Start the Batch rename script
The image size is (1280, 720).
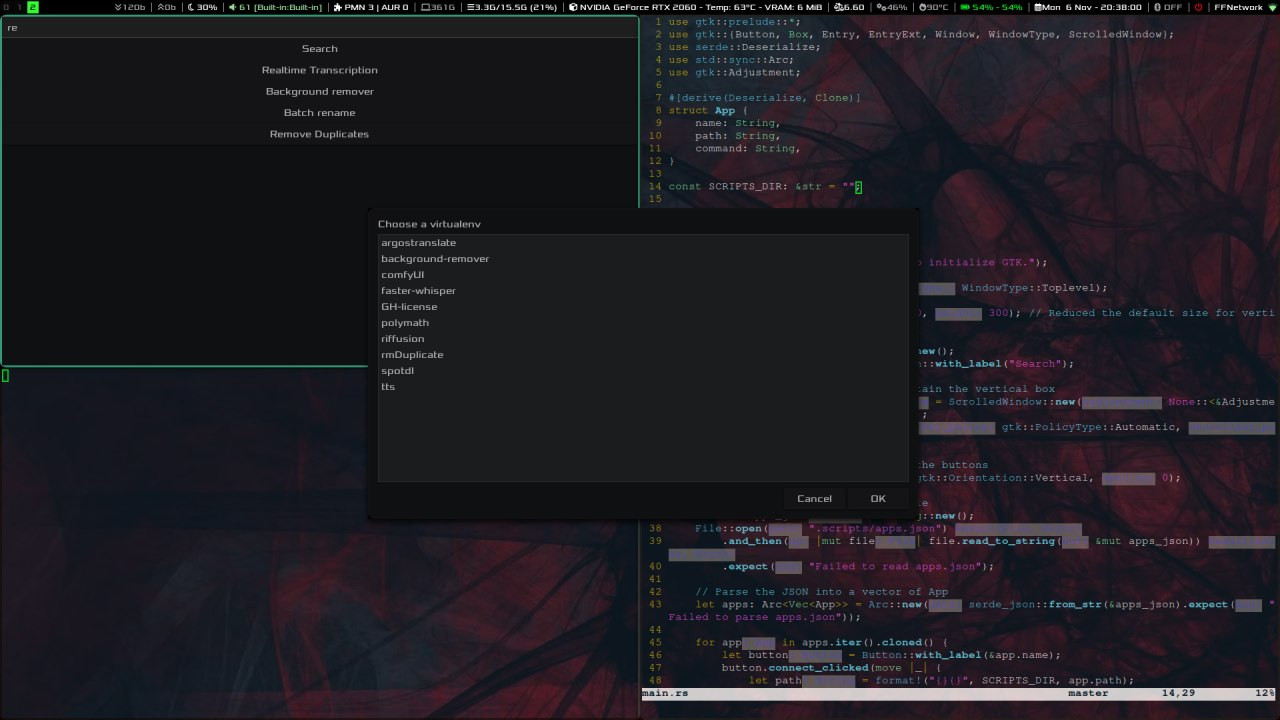click(320, 113)
